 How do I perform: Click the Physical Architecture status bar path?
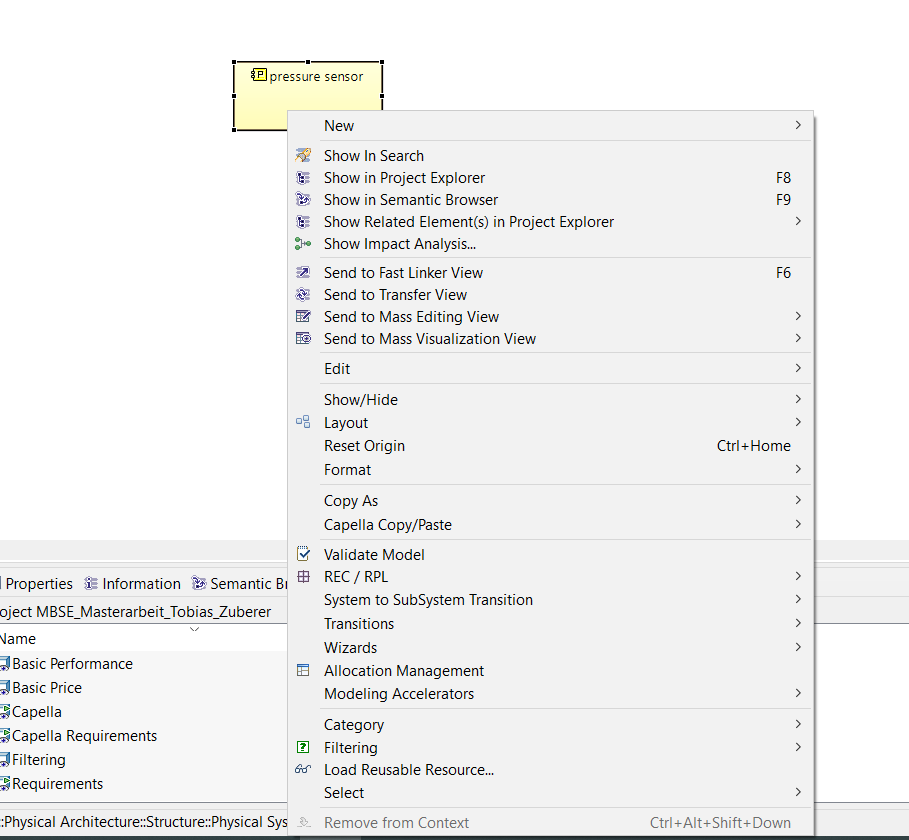click(144, 822)
